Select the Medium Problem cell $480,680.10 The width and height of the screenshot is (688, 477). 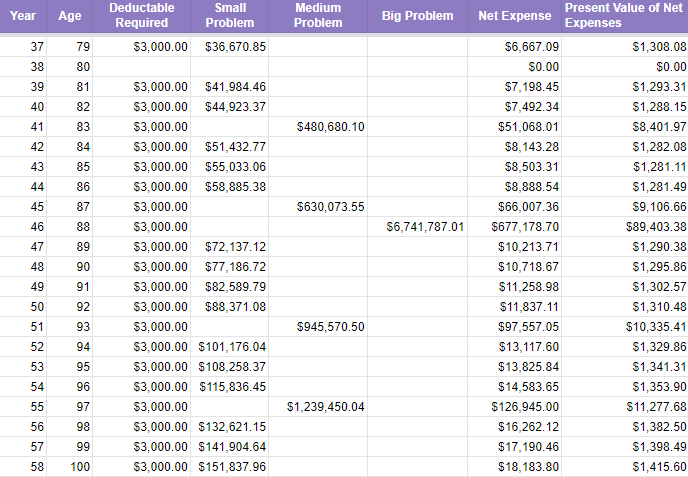318,127
